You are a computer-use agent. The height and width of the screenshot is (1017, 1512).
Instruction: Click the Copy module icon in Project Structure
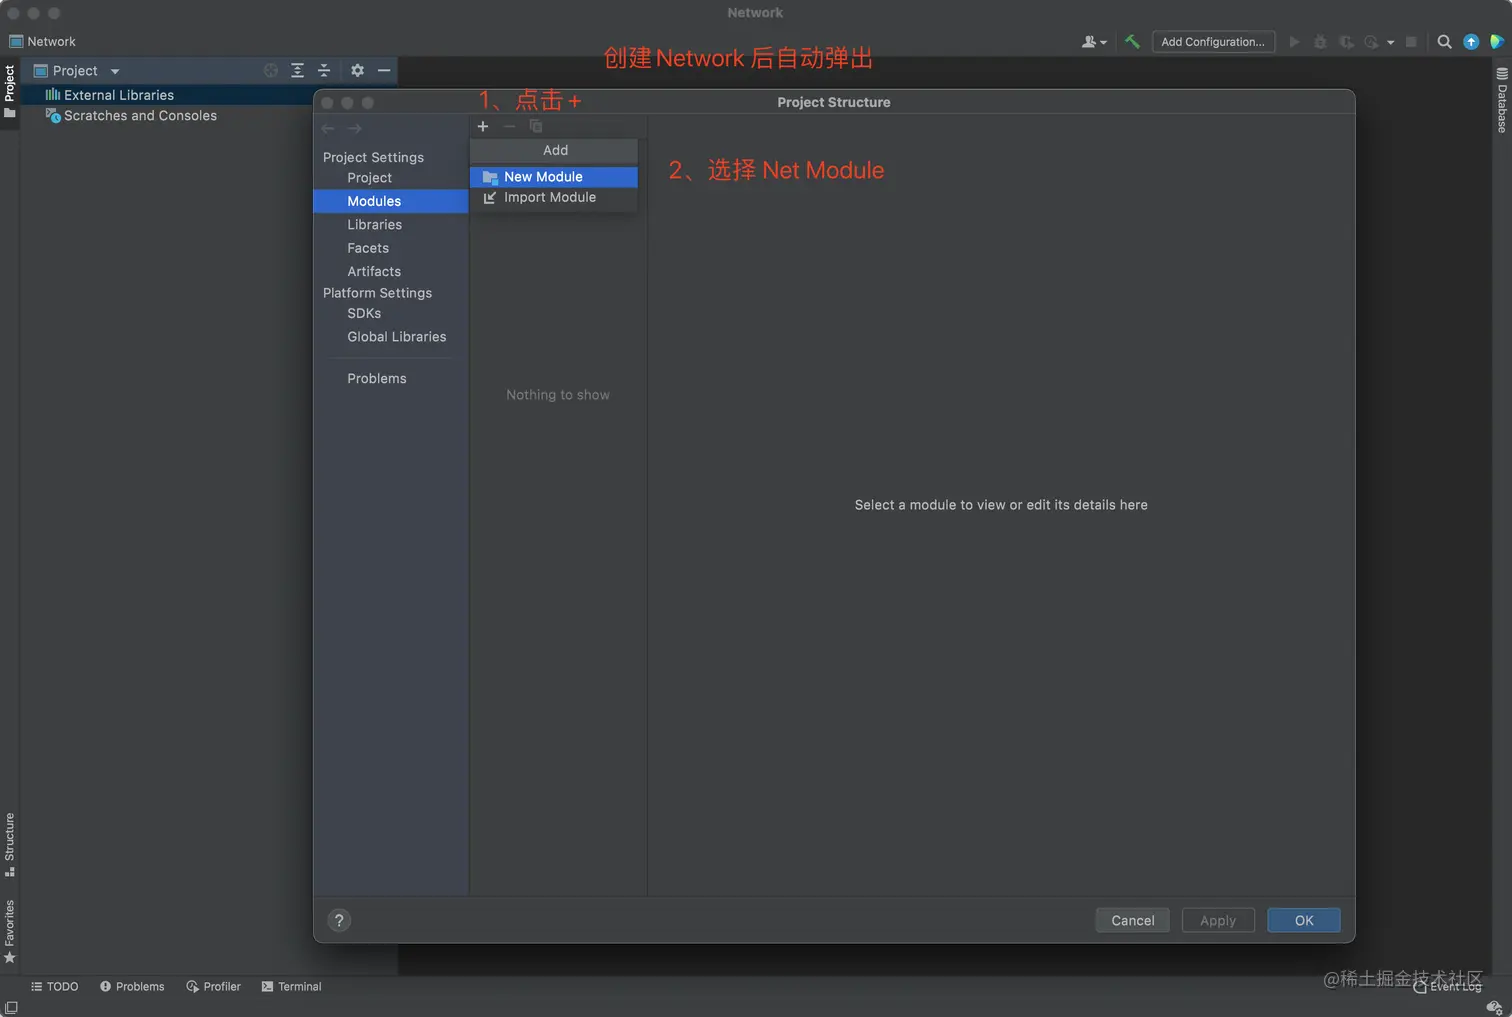click(x=536, y=126)
